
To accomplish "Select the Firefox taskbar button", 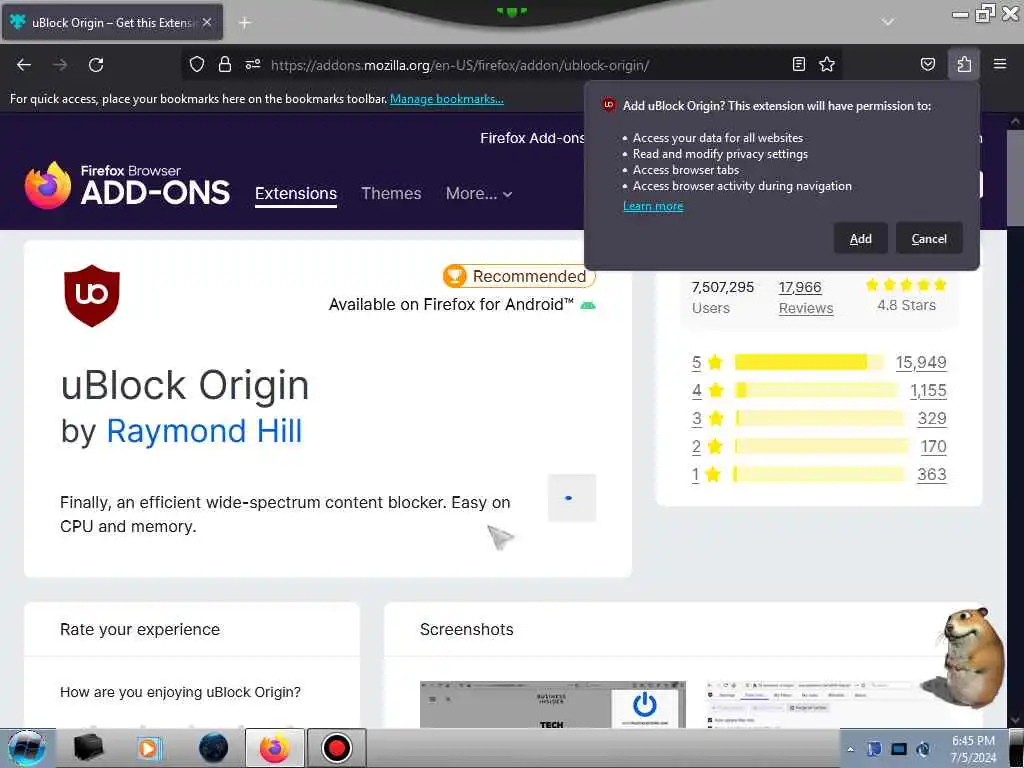I will [x=275, y=748].
